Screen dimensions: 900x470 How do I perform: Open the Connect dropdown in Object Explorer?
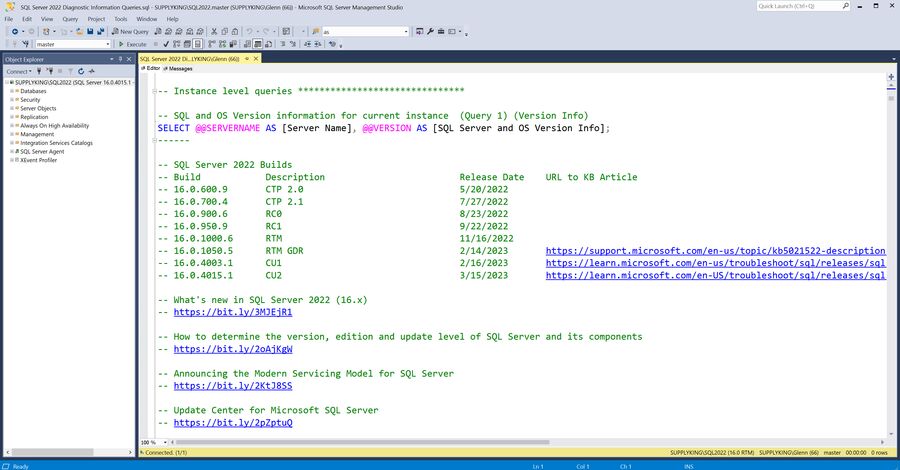[19, 71]
